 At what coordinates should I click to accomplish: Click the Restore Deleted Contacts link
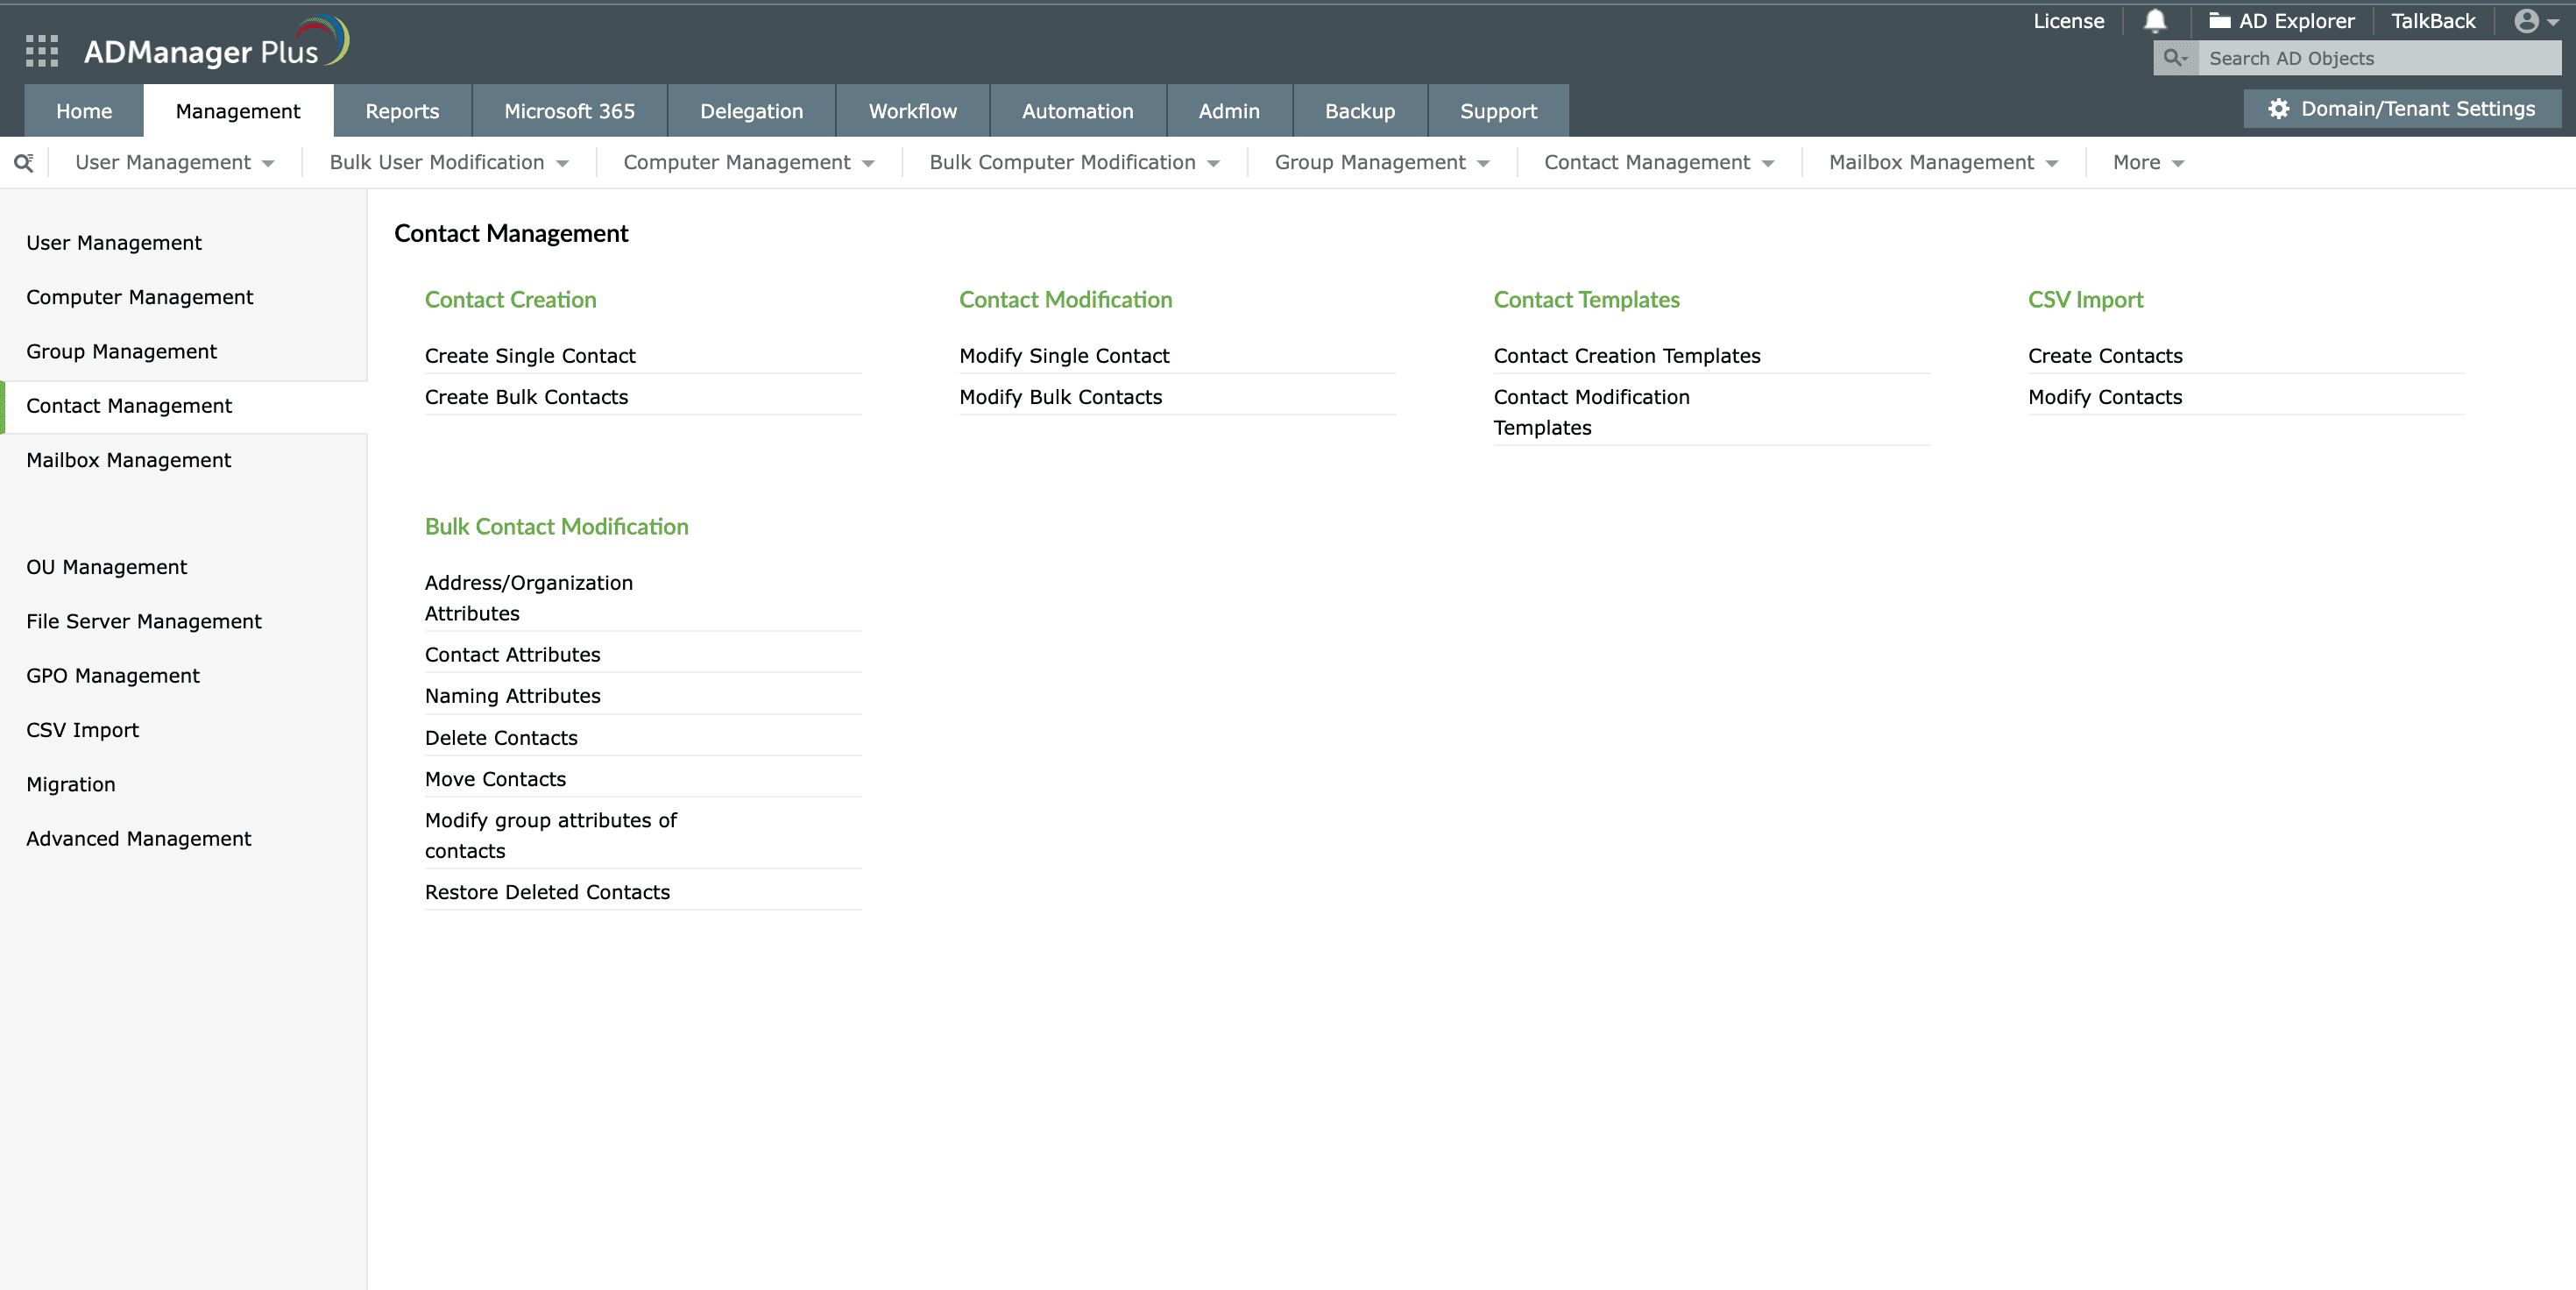tap(547, 892)
